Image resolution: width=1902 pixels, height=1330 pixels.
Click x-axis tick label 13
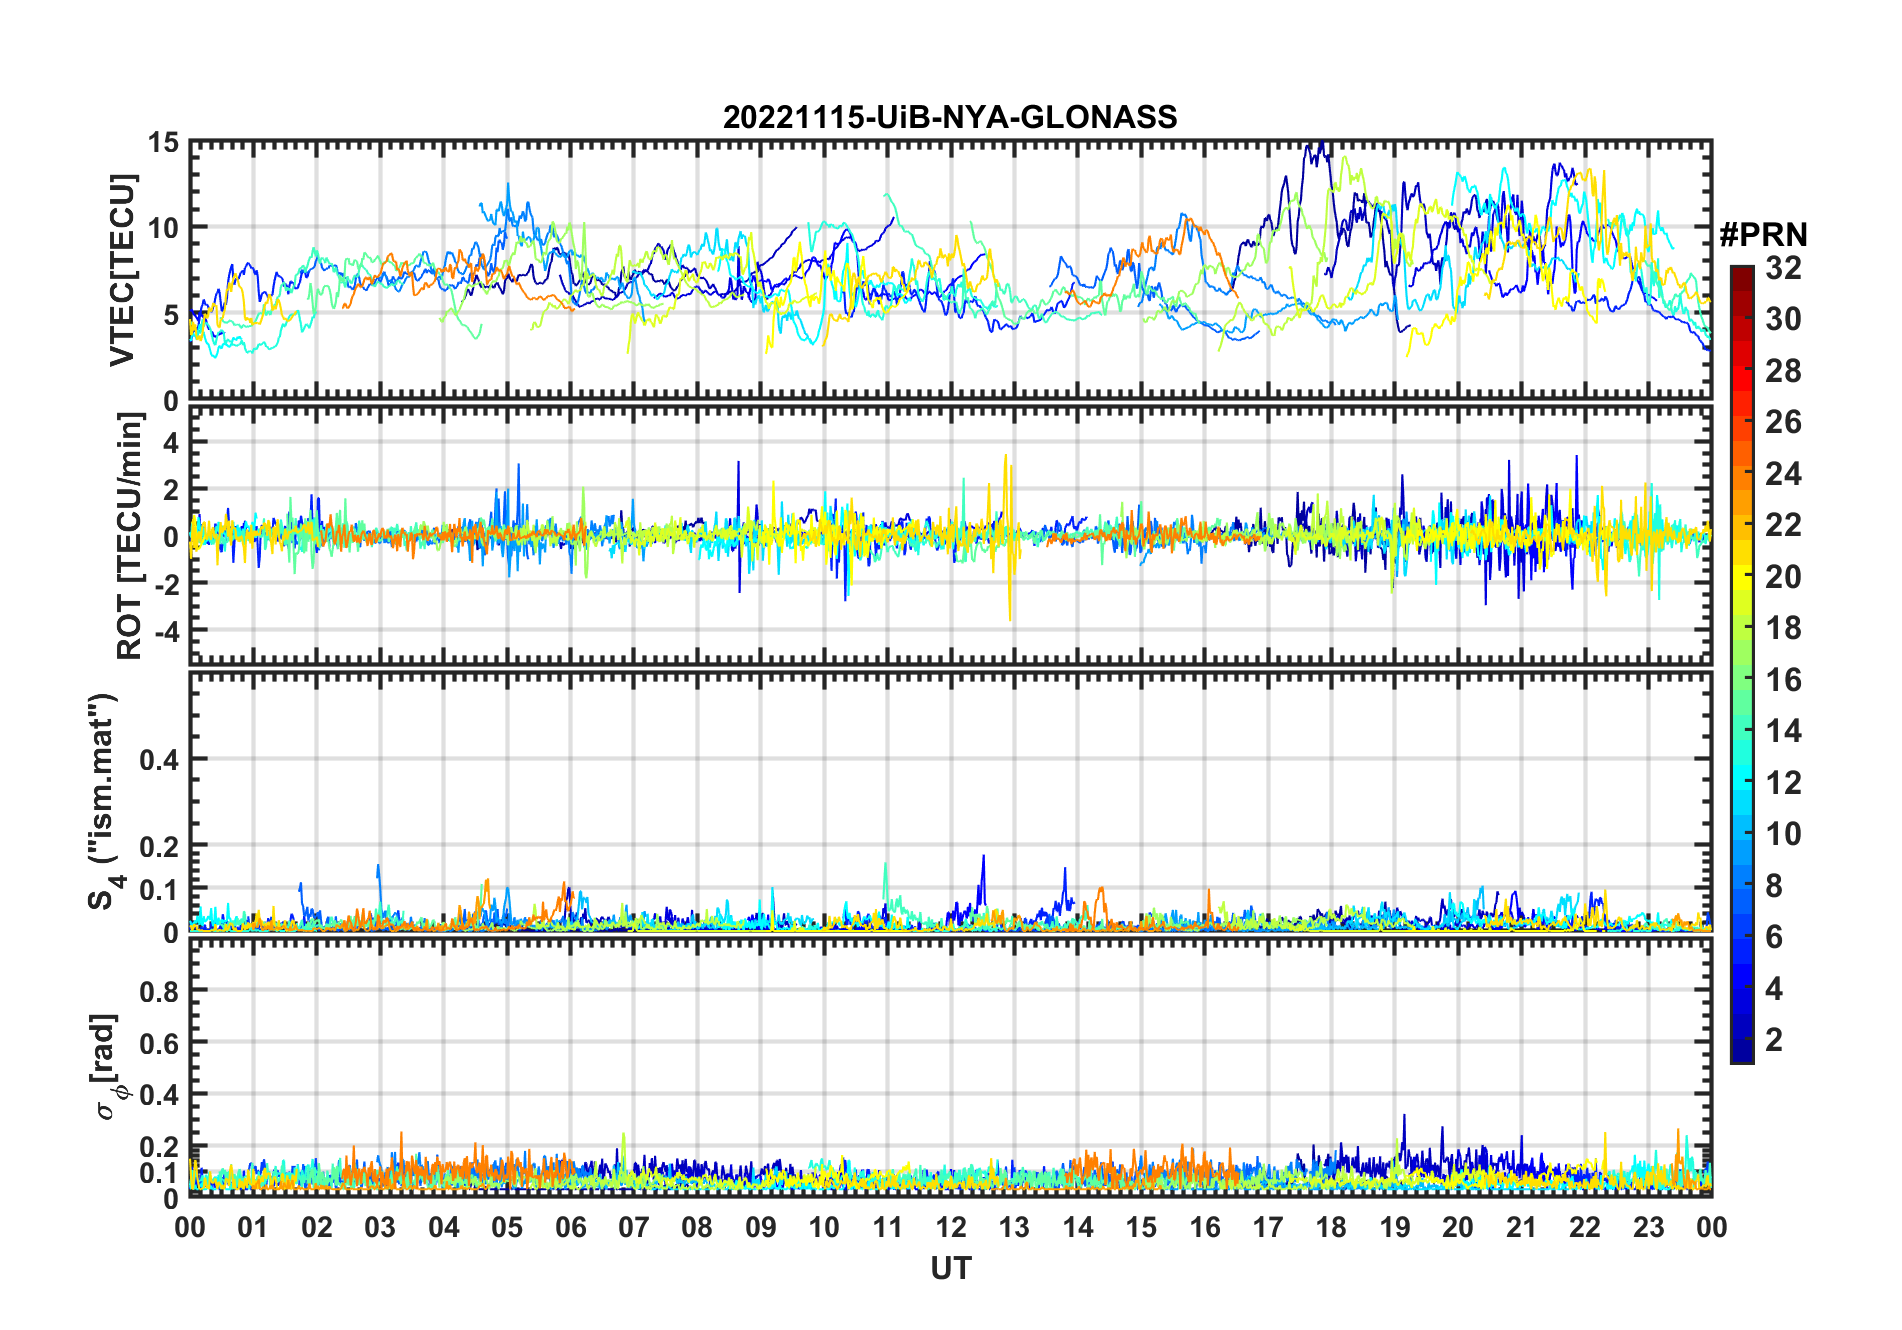[x=1014, y=1228]
